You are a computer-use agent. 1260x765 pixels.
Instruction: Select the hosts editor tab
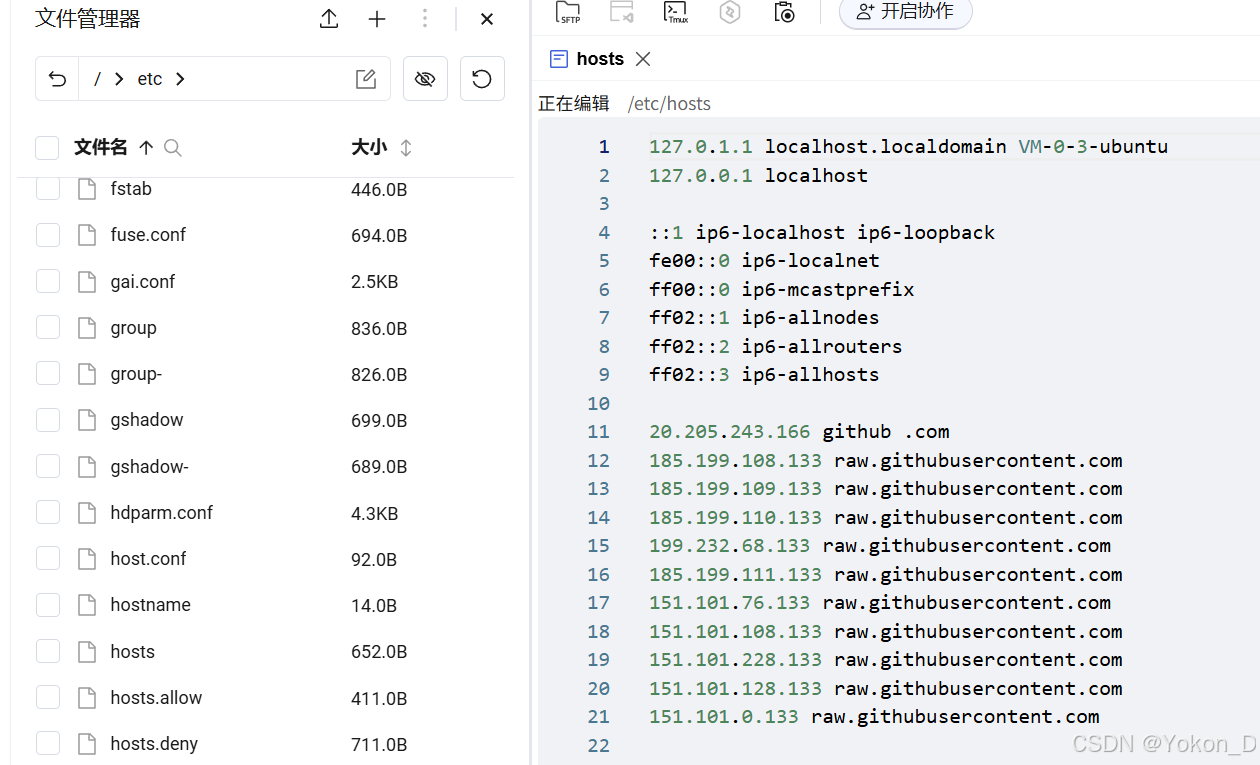(x=600, y=59)
